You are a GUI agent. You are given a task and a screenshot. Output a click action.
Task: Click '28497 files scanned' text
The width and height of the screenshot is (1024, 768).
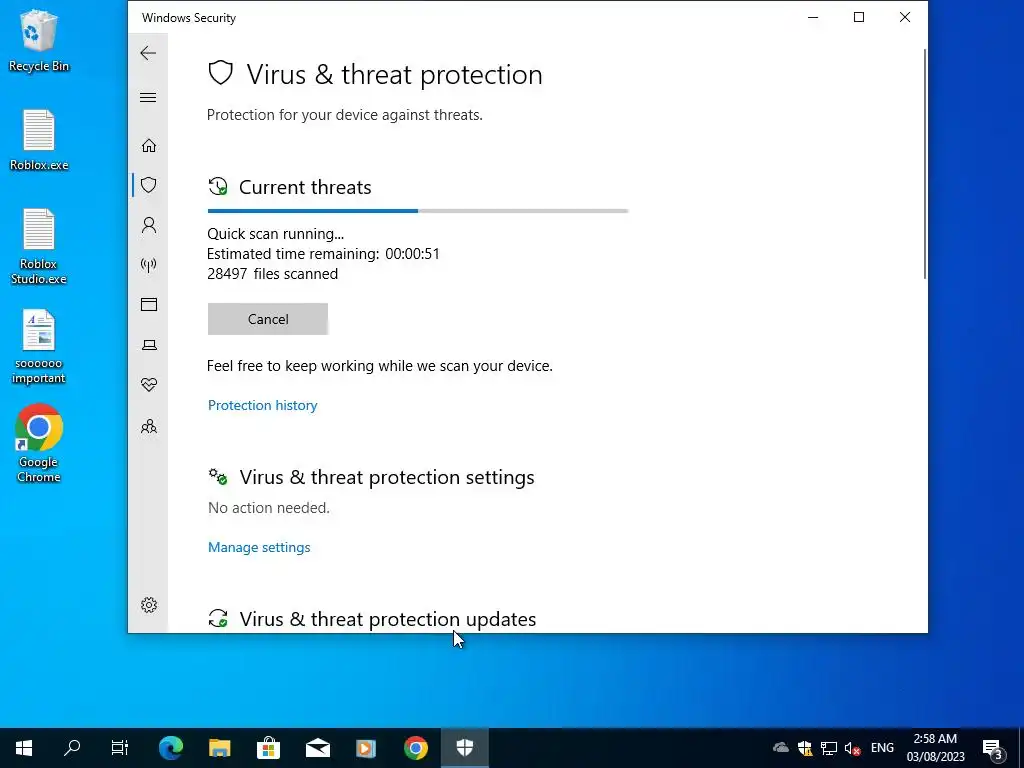pos(272,274)
